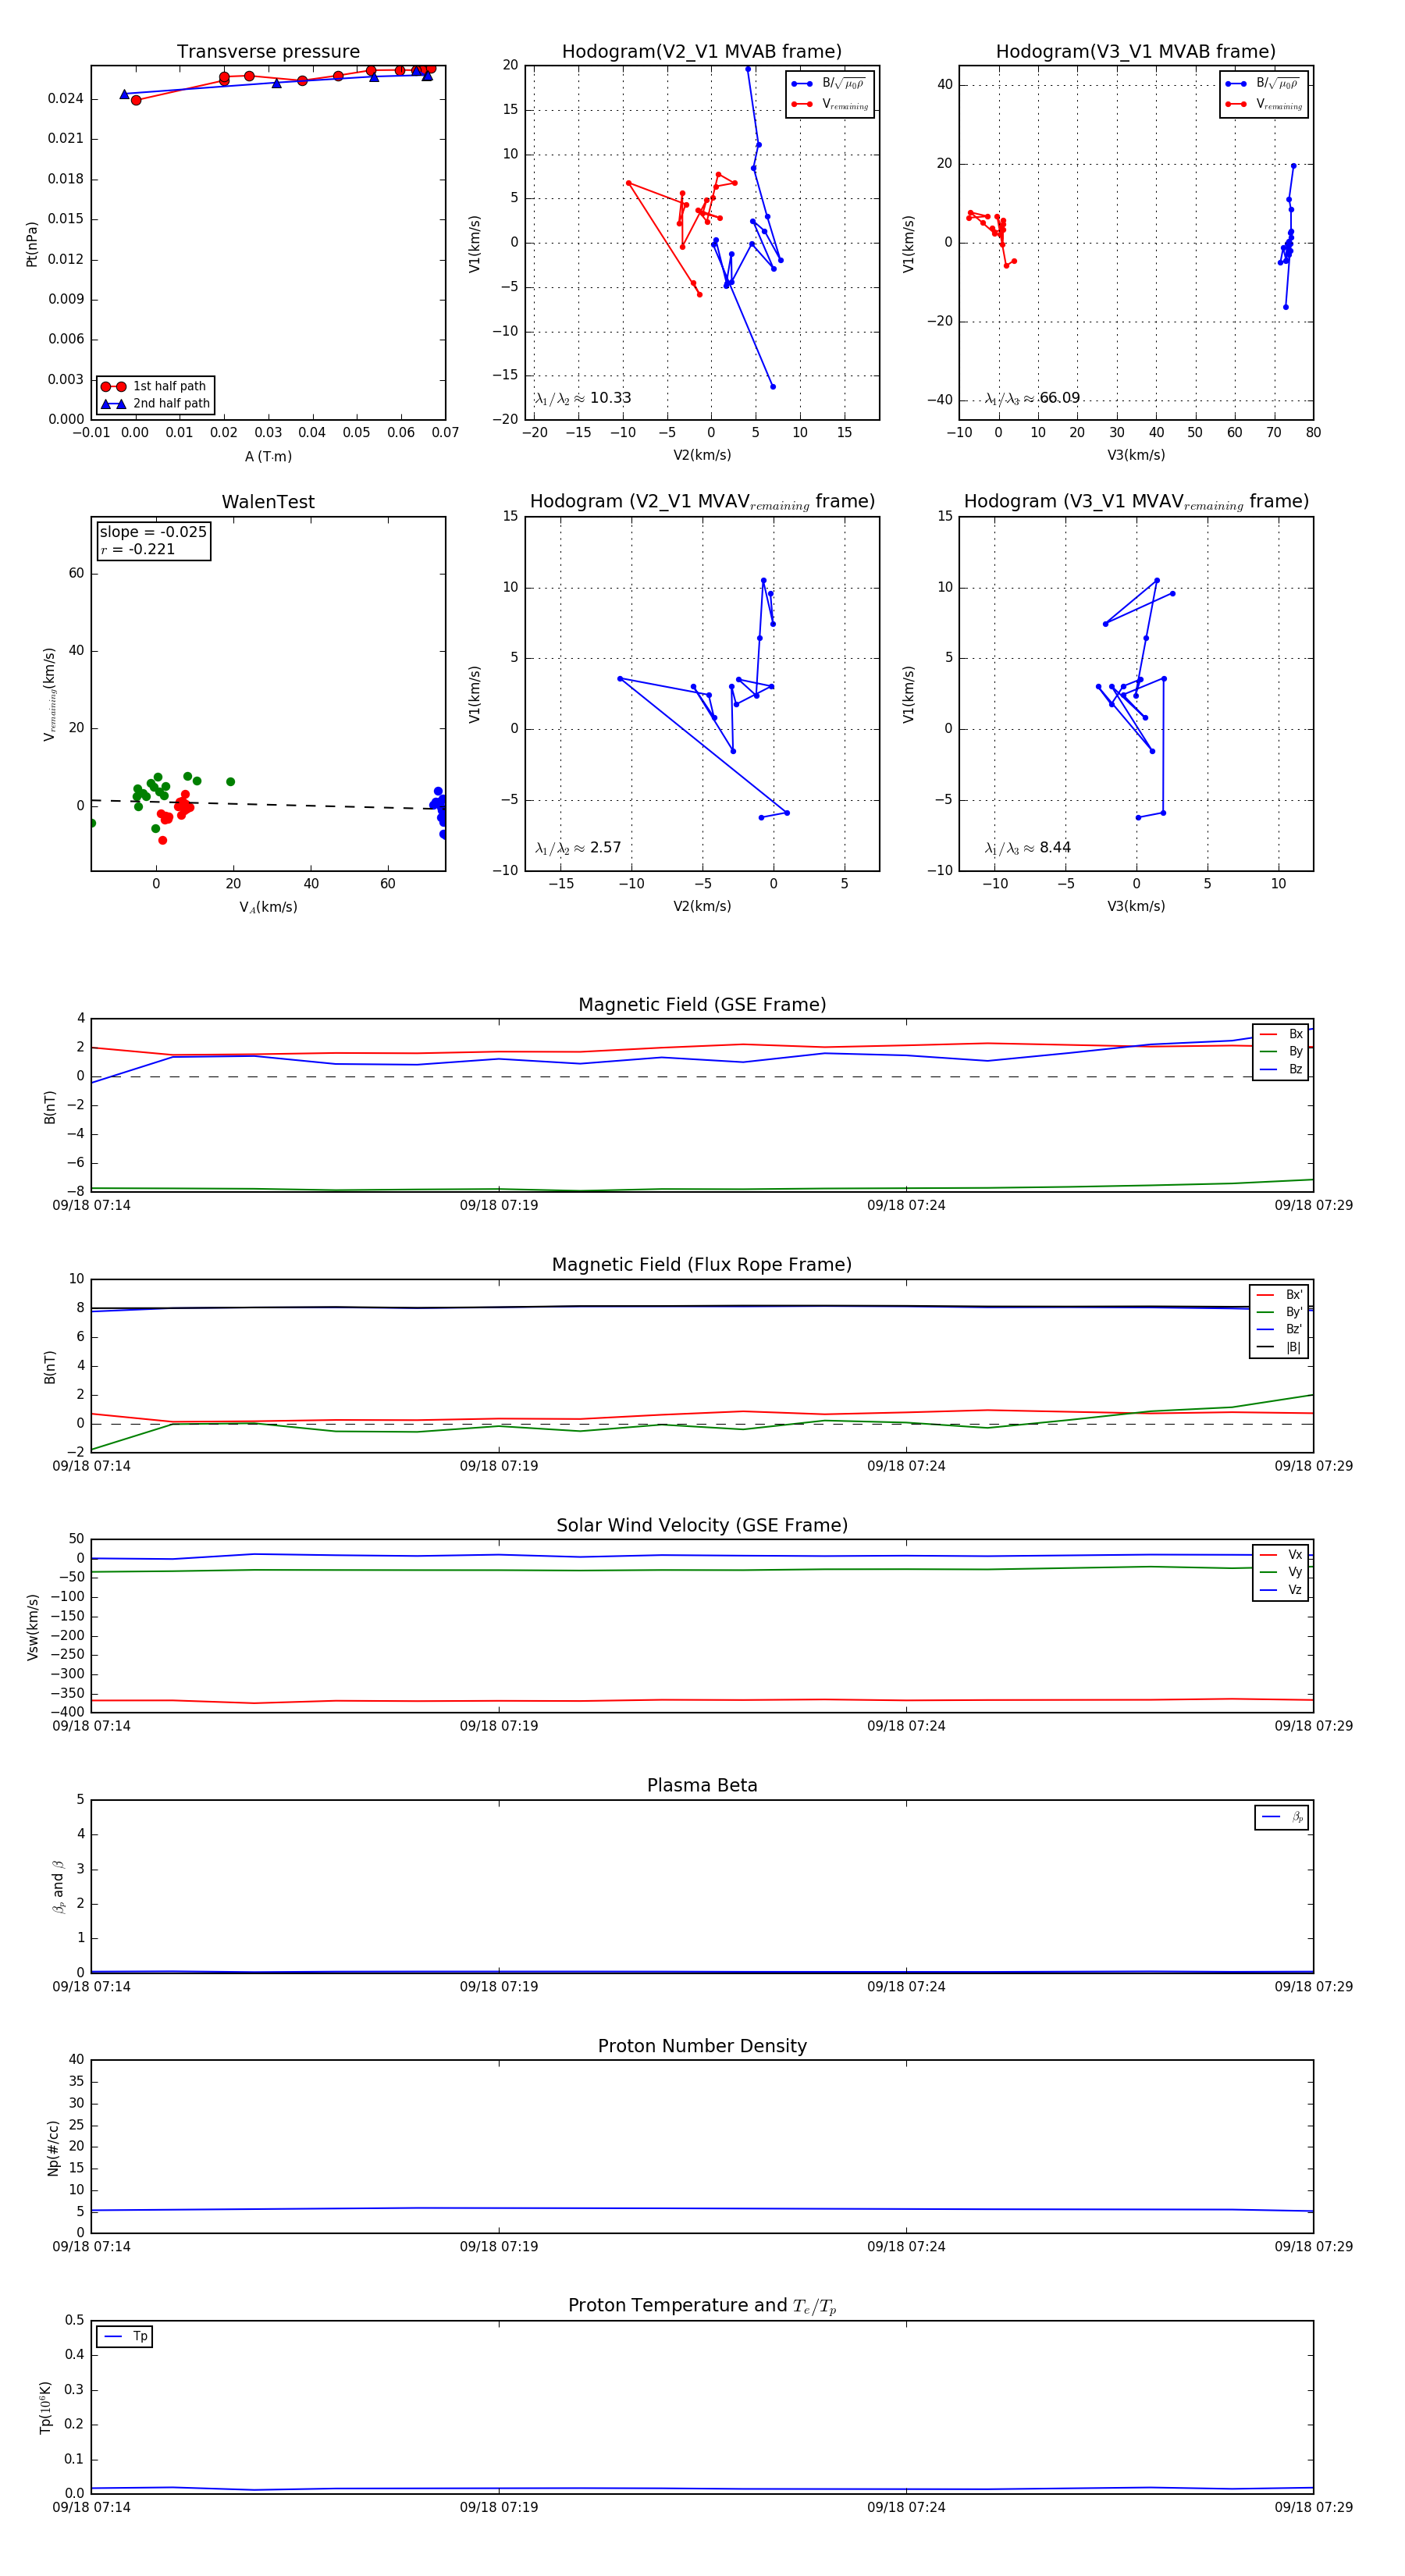The image size is (1405, 2576).
Task: Click V remaining legend entry in V2_V1 MVAB hodogram
Action: coord(829,104)
